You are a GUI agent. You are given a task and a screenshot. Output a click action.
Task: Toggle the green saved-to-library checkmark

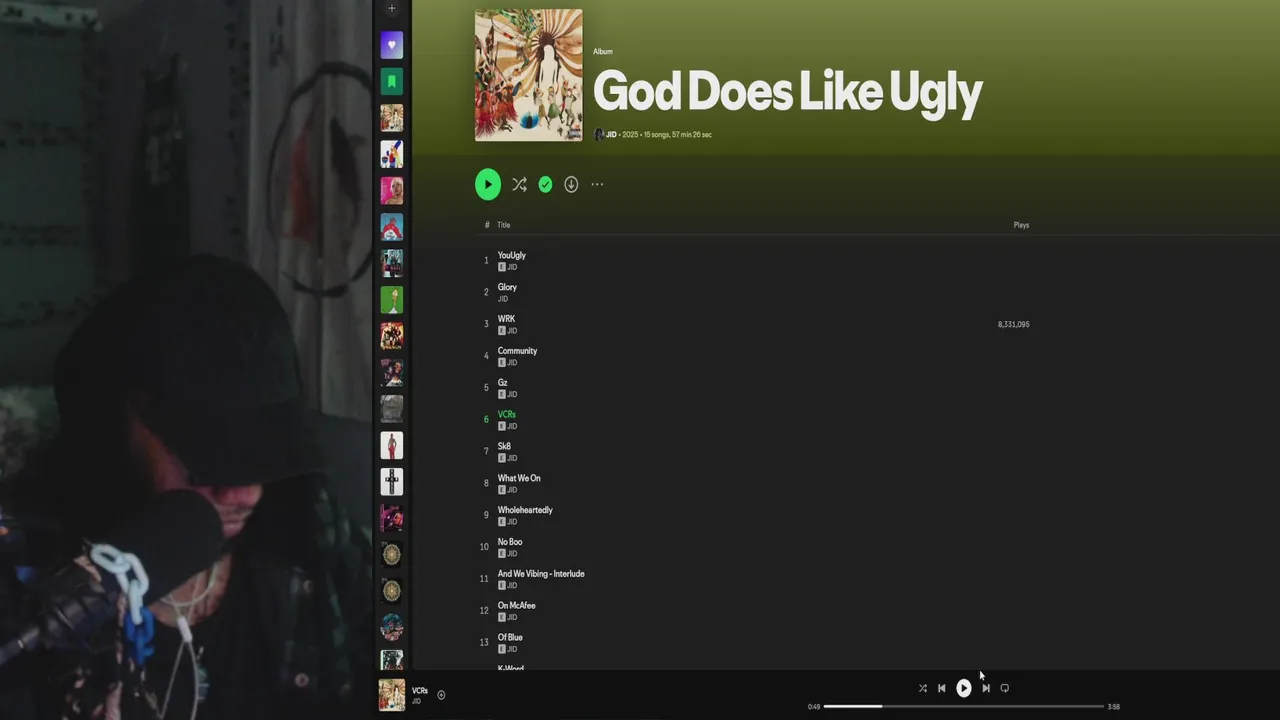coord(545,184)
